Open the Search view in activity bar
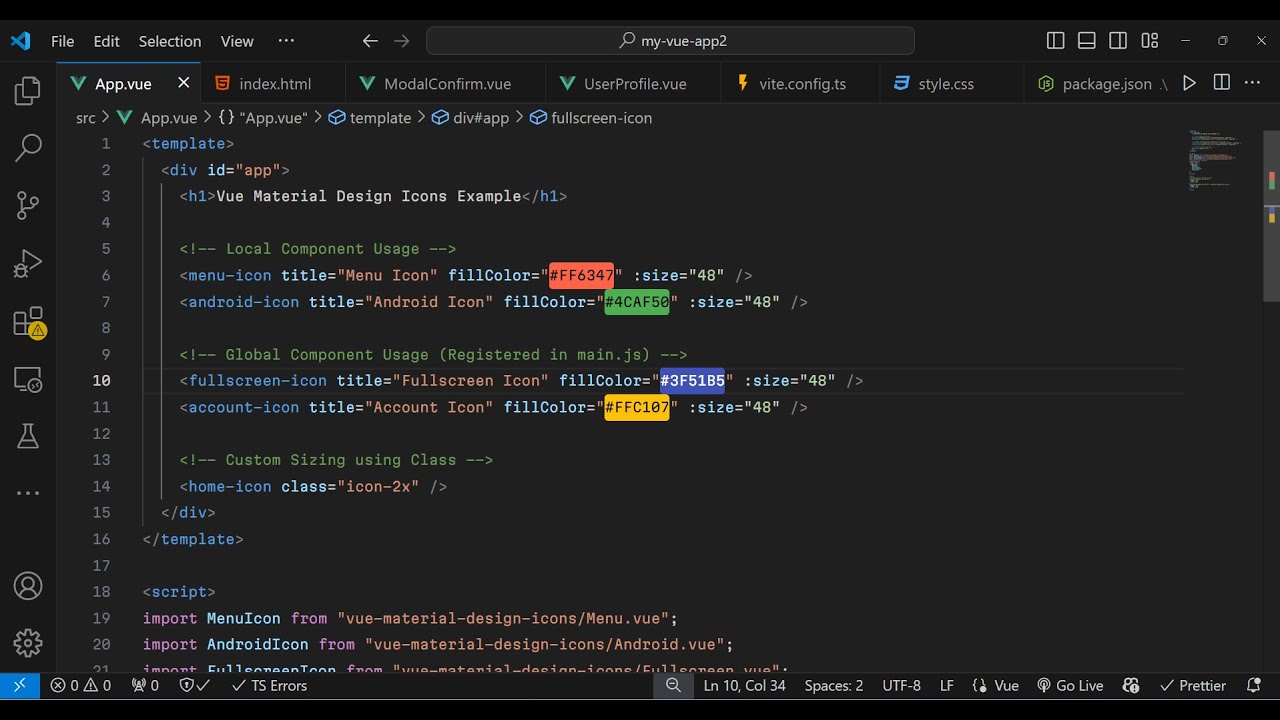This screenshot has width=1280, height=720. click(28, 148)
